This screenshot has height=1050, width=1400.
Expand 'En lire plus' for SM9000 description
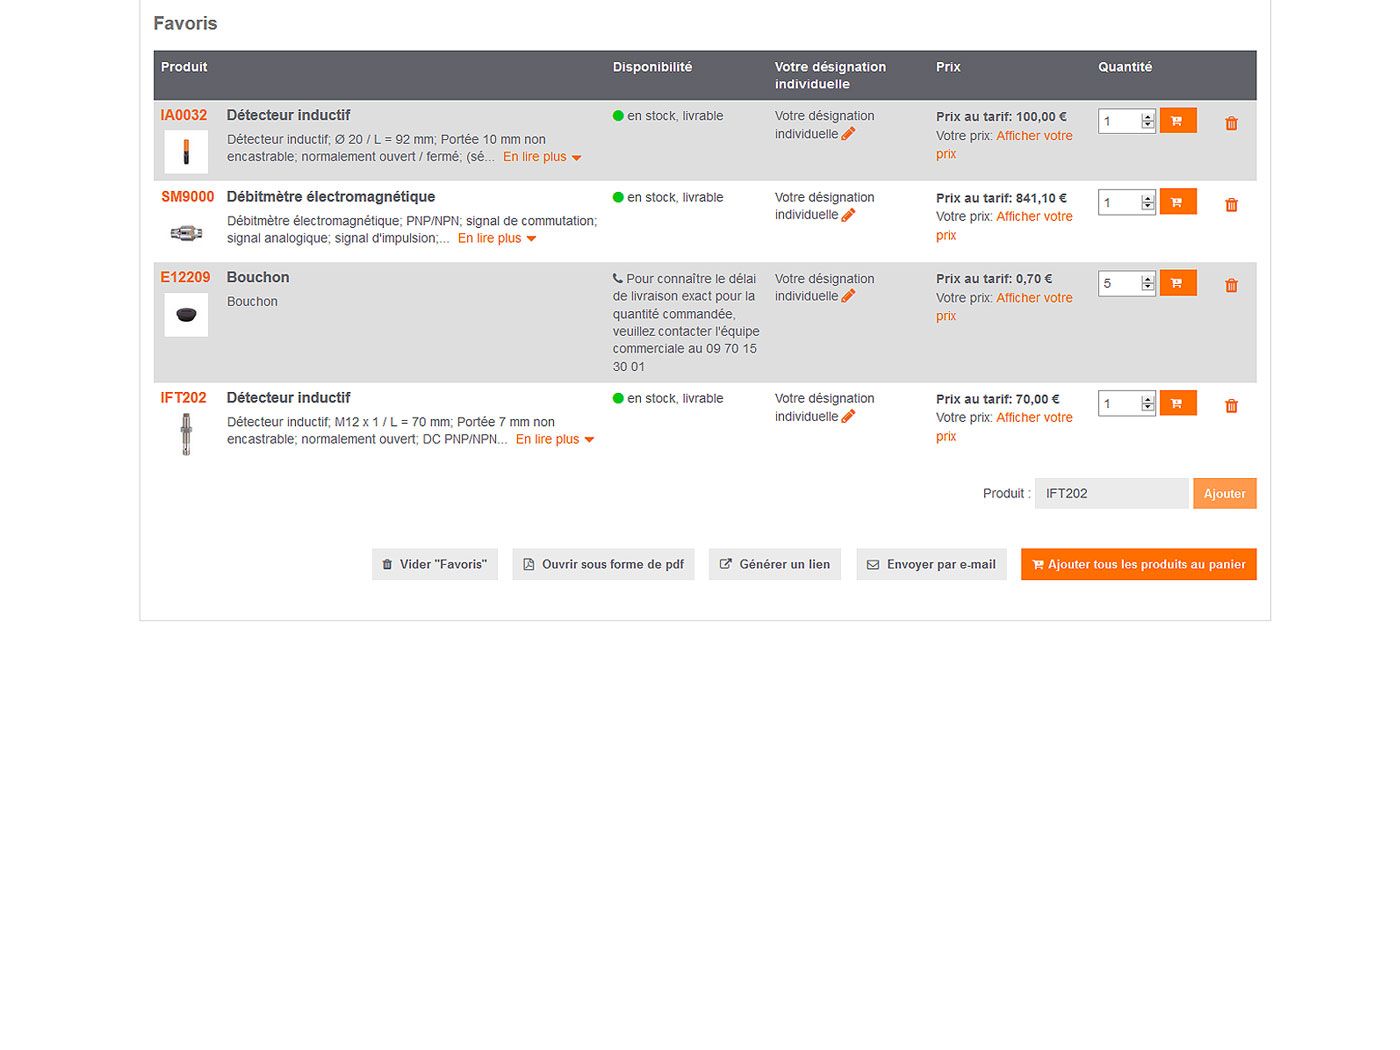click(x=496, y=238)
